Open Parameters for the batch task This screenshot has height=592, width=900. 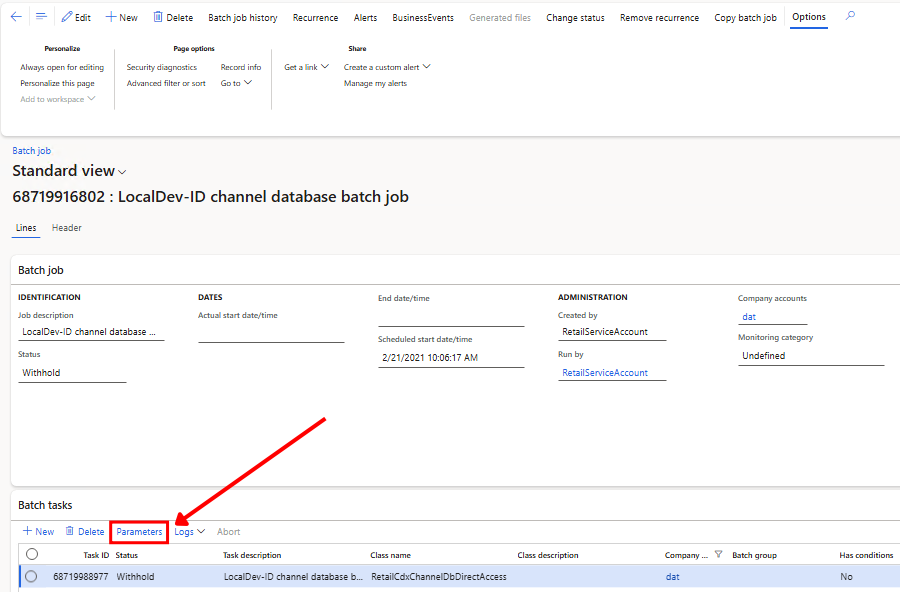139,532
